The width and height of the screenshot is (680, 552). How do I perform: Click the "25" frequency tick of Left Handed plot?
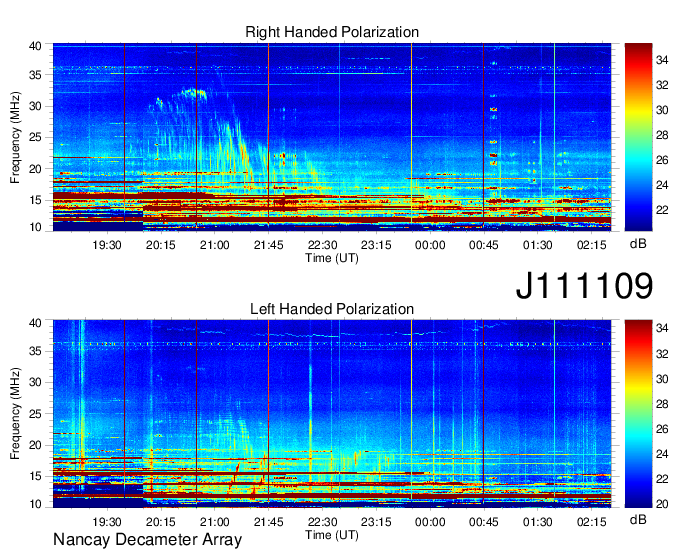pos(35,414)
